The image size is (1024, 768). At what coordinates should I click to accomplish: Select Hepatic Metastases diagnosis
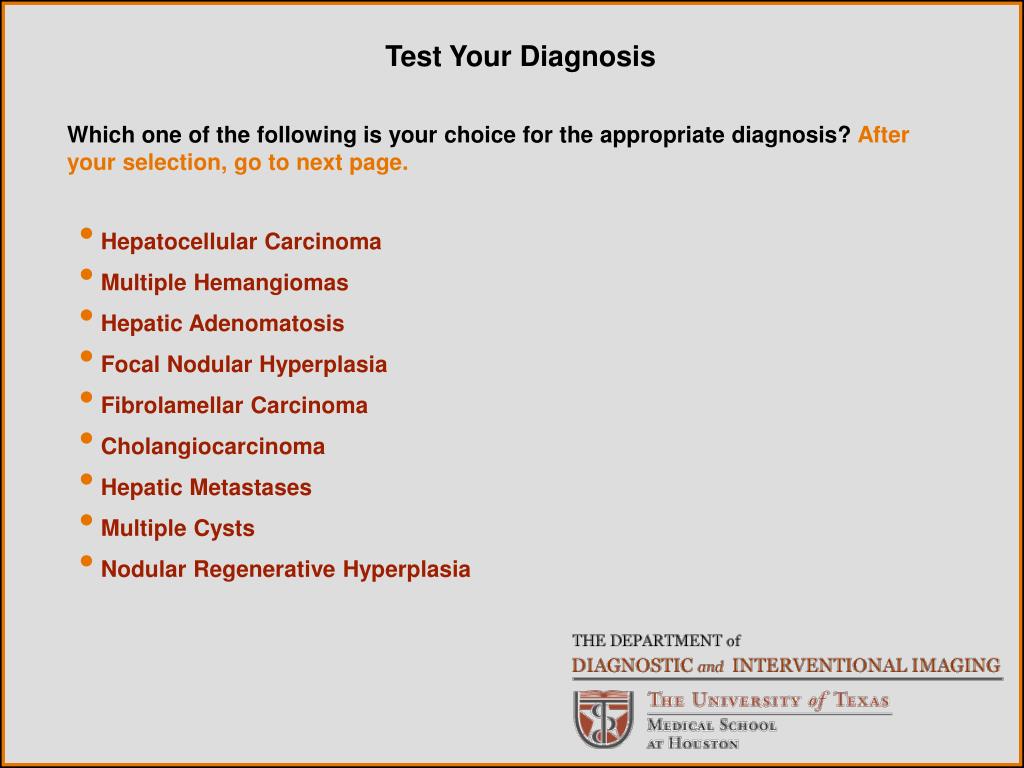pyautogui.click(x=206, y=487)
